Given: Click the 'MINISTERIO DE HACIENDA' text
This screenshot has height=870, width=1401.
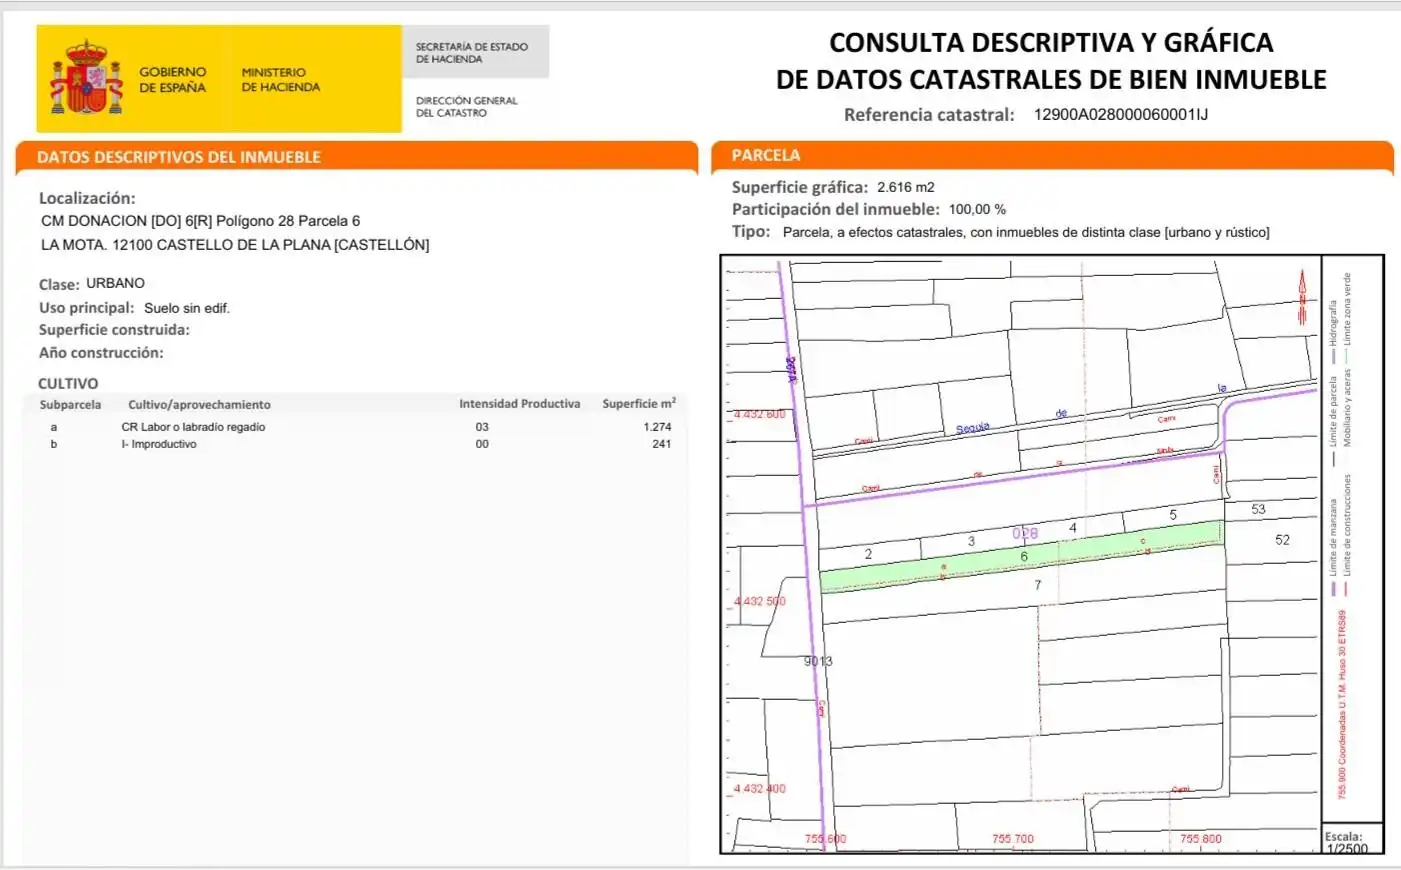Looking at the screenshot, I should point(280,80).
